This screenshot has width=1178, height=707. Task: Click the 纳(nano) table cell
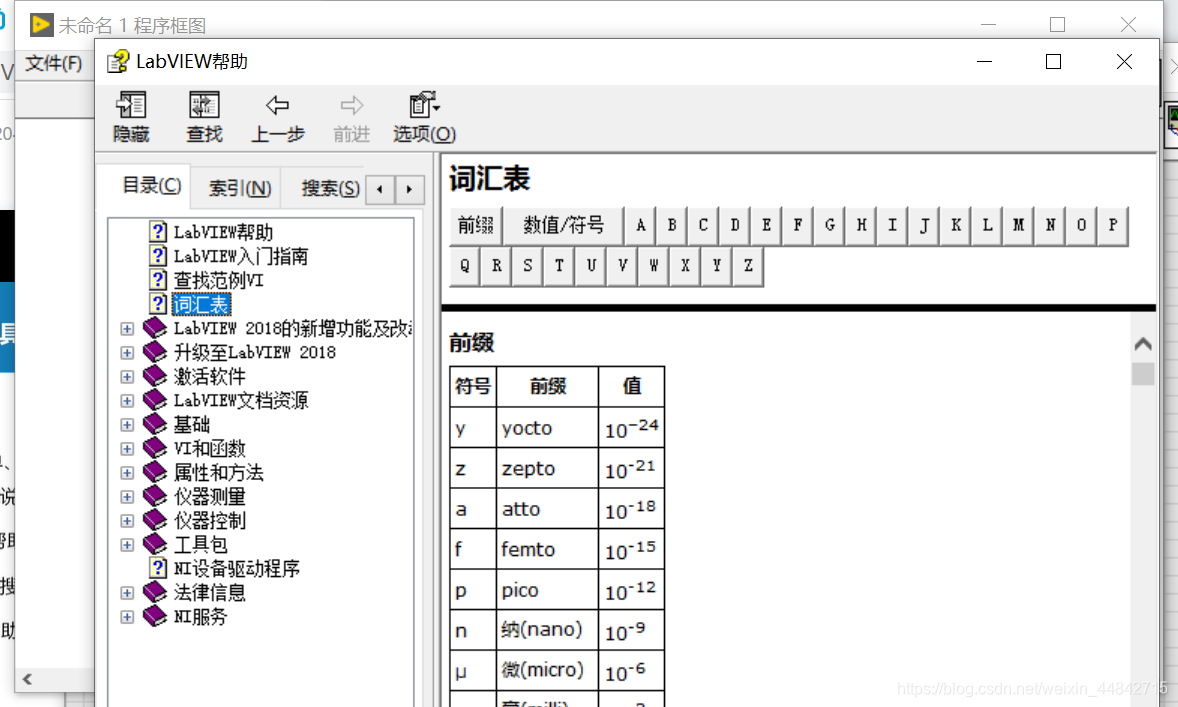[x=548, y=630]
